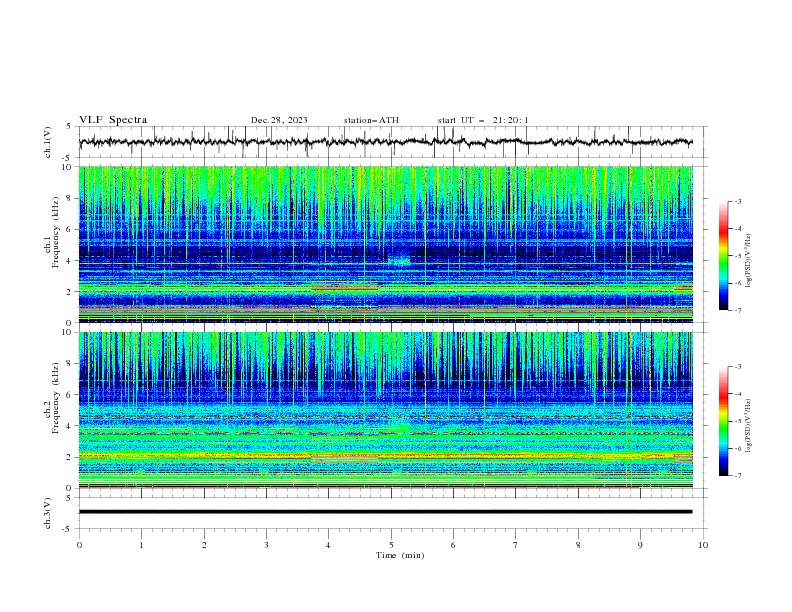Click the ch.2 spectrogram color bar
The height and width of the screenshot is (612, 792).
[x=723, y=421]
